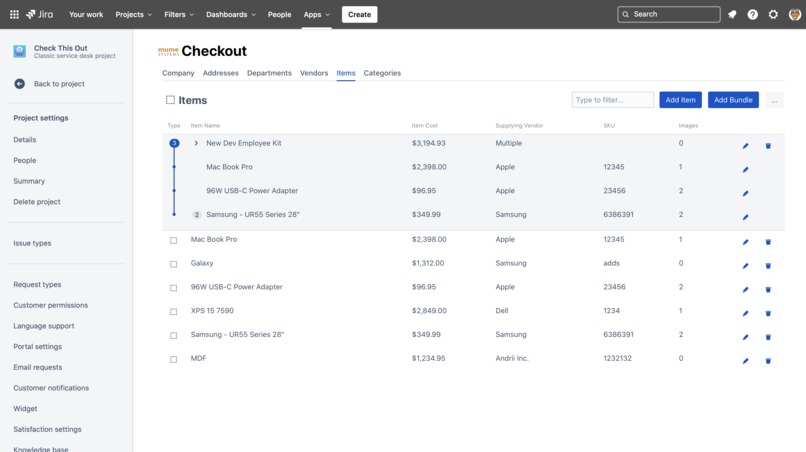The height and width of the screenshot is (452, 806).
Task: Edit the Galaxy item
Action: click(x=745, y=266)
